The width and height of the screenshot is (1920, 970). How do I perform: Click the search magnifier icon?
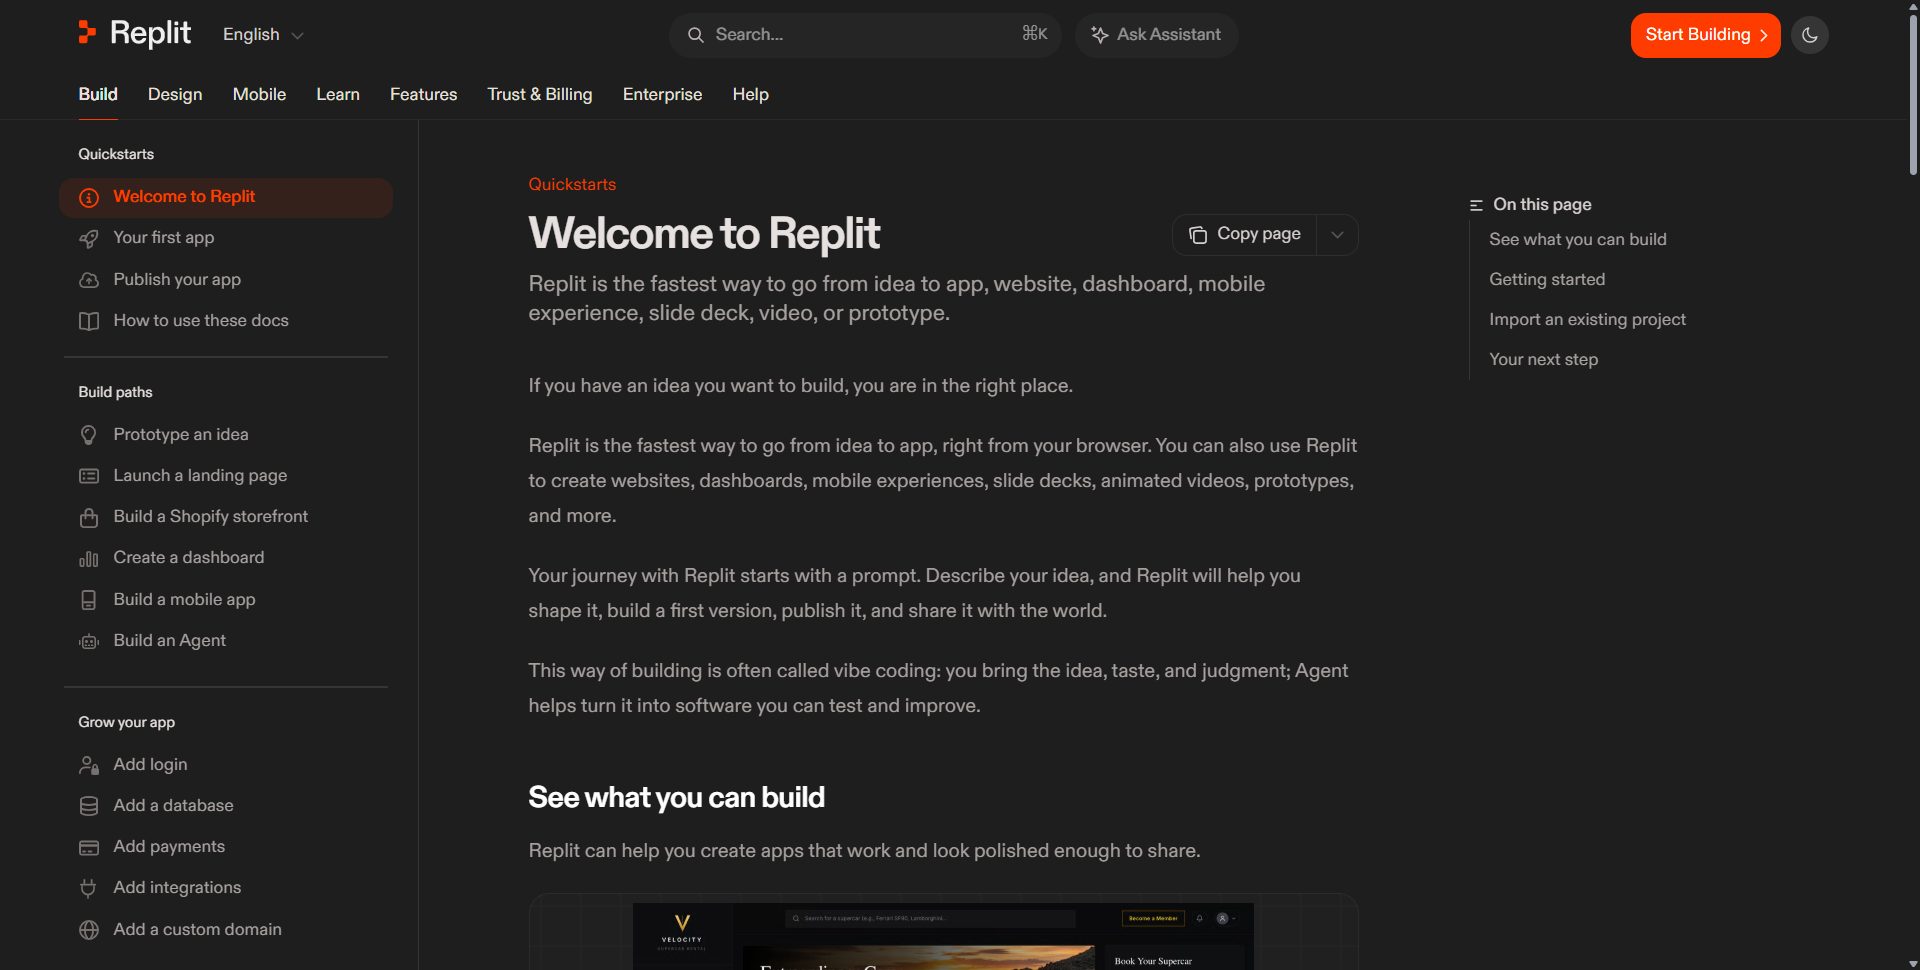[695, 35]
